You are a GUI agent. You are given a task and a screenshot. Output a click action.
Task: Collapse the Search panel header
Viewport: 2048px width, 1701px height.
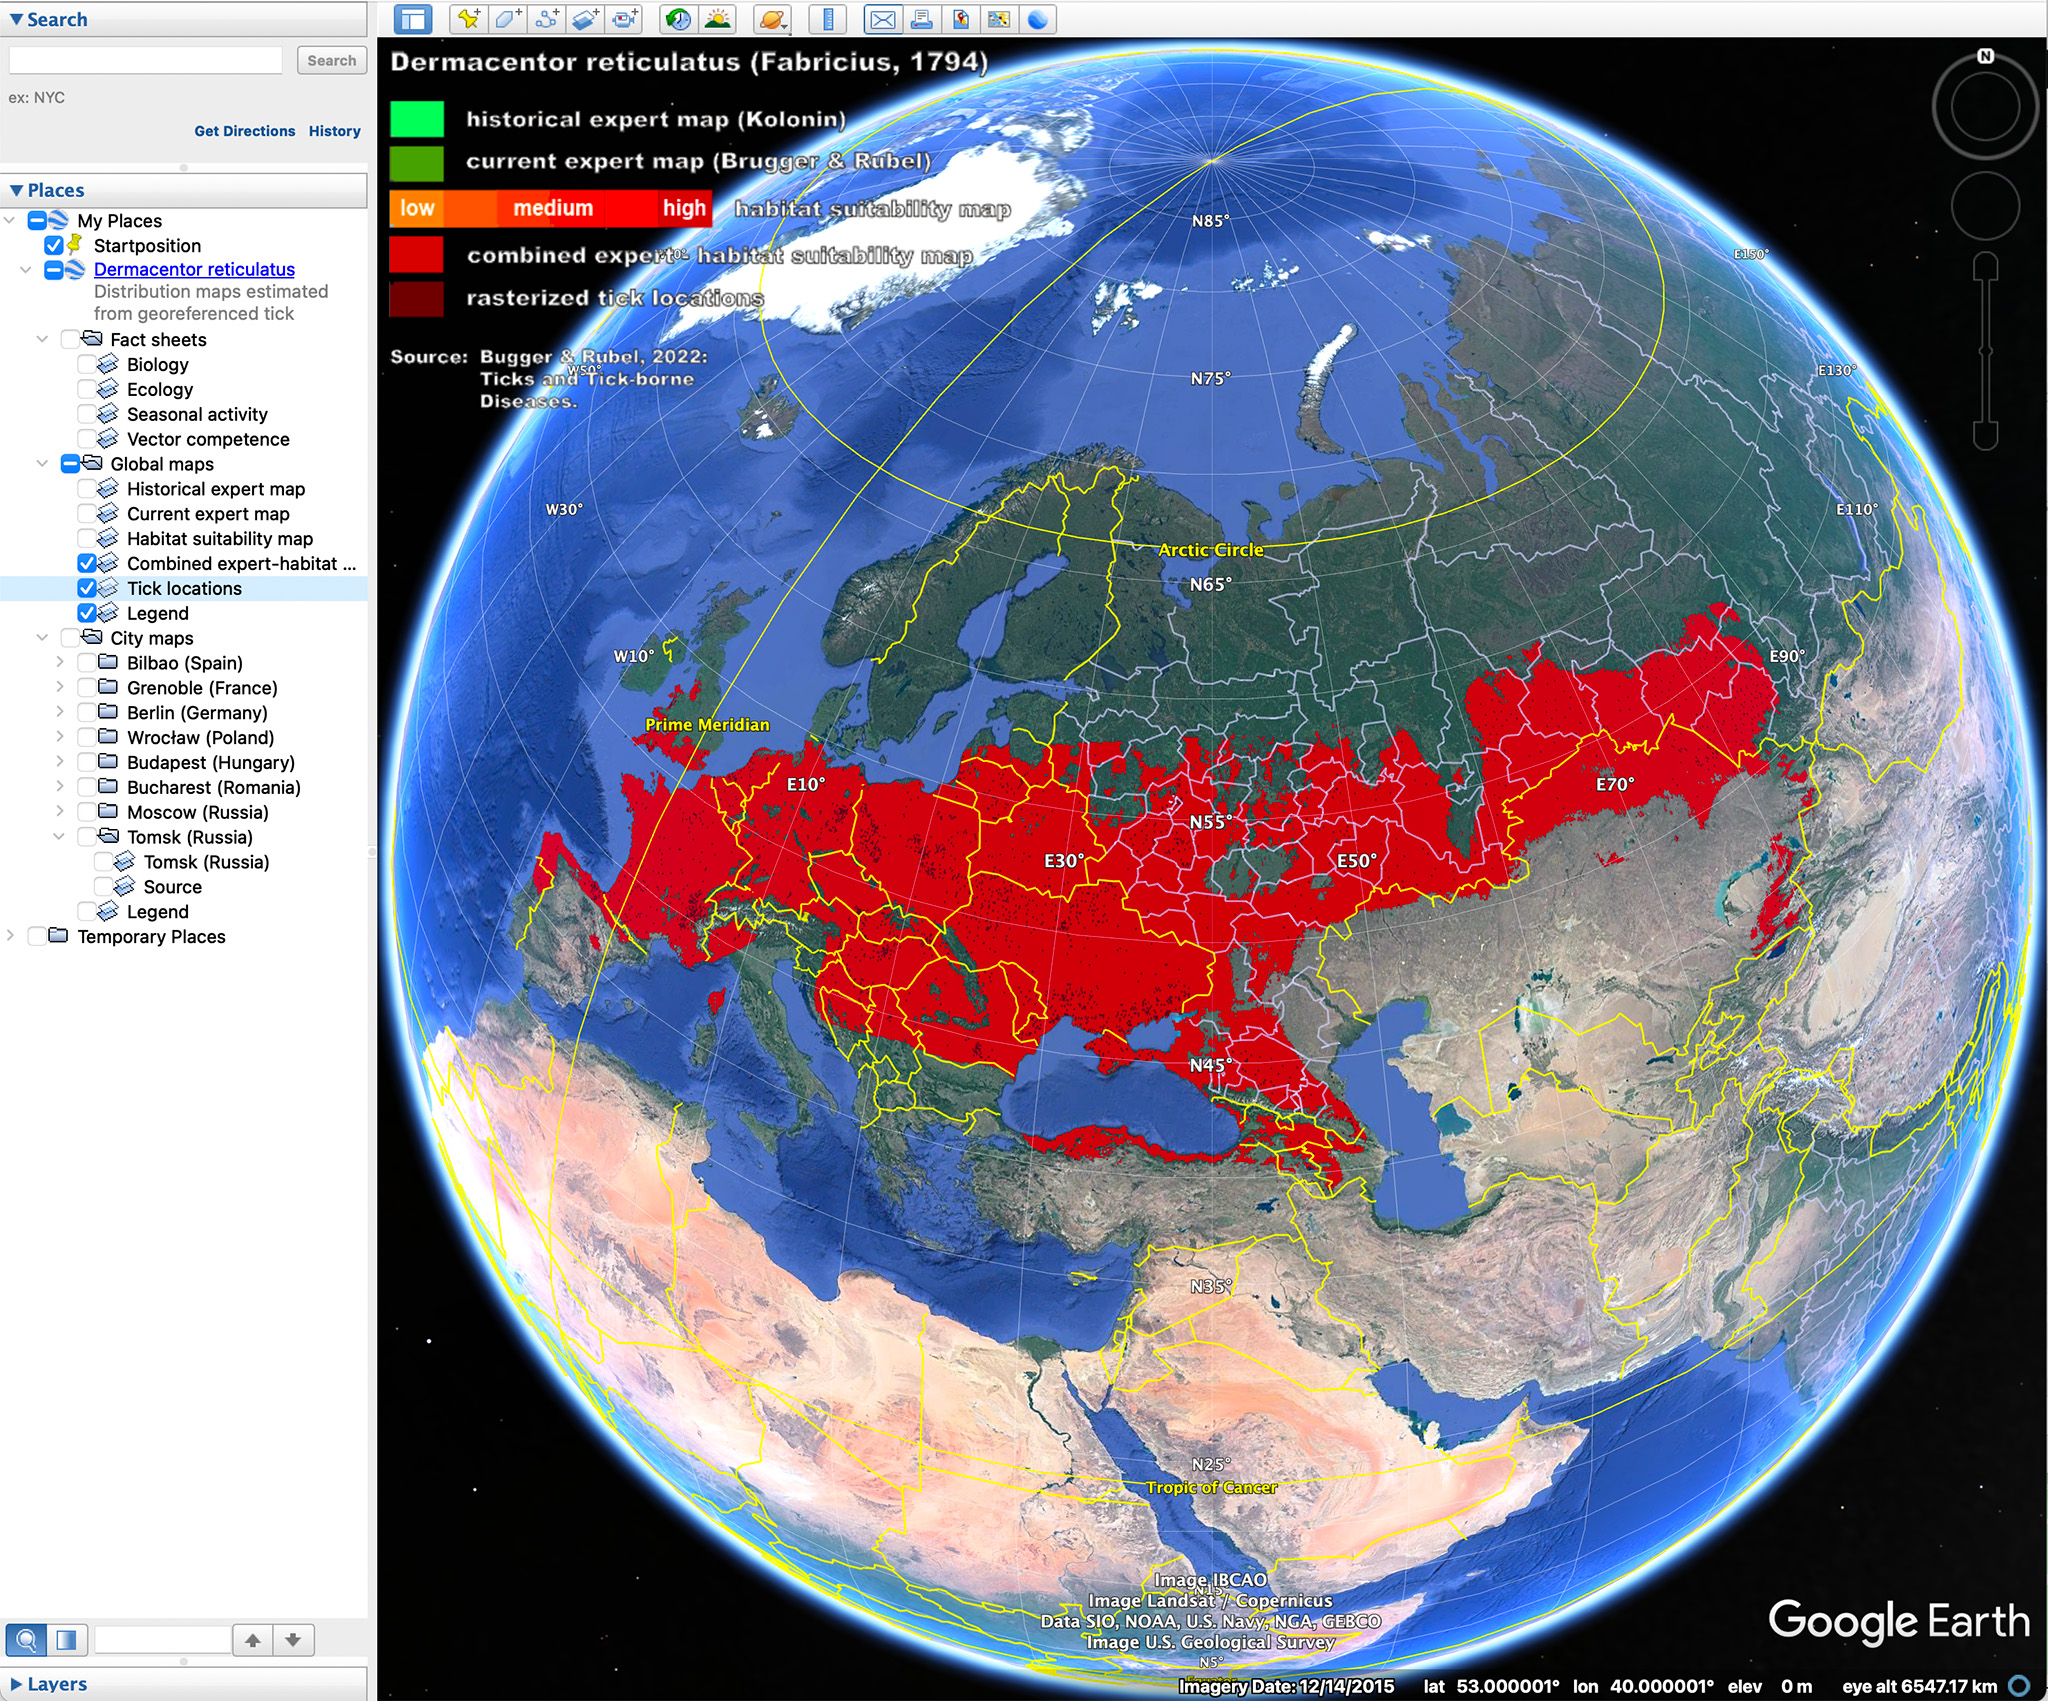pos(184,19)
